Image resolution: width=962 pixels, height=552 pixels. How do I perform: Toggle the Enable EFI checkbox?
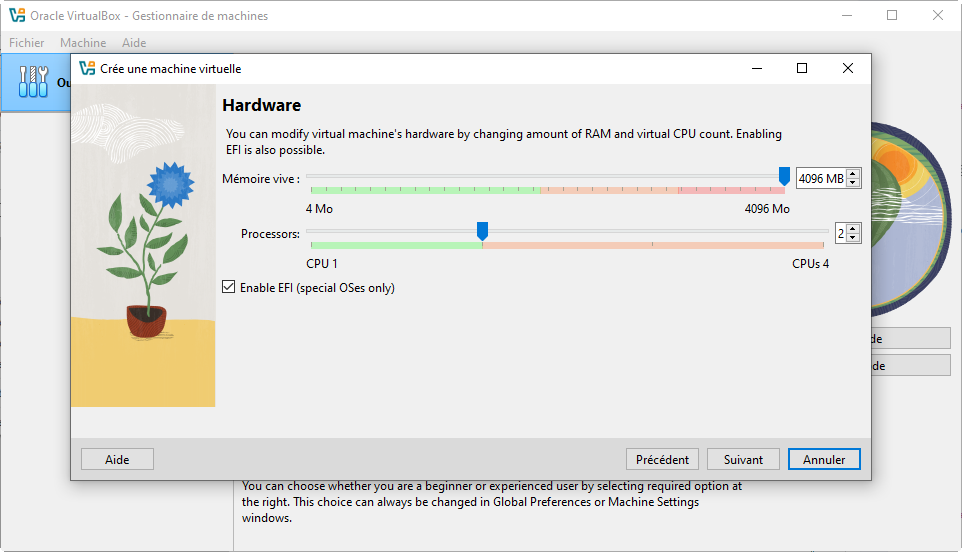pos(230,288)
